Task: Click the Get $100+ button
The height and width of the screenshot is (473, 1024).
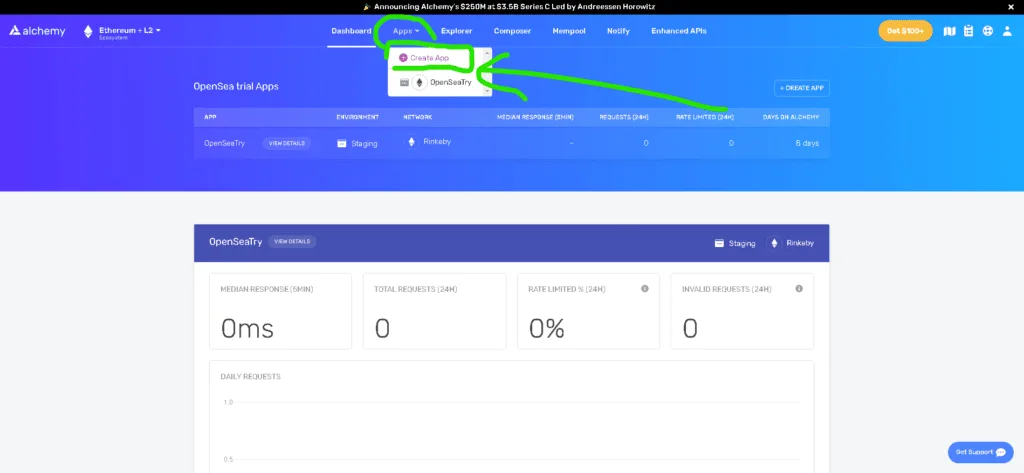Action: [905, 31]
